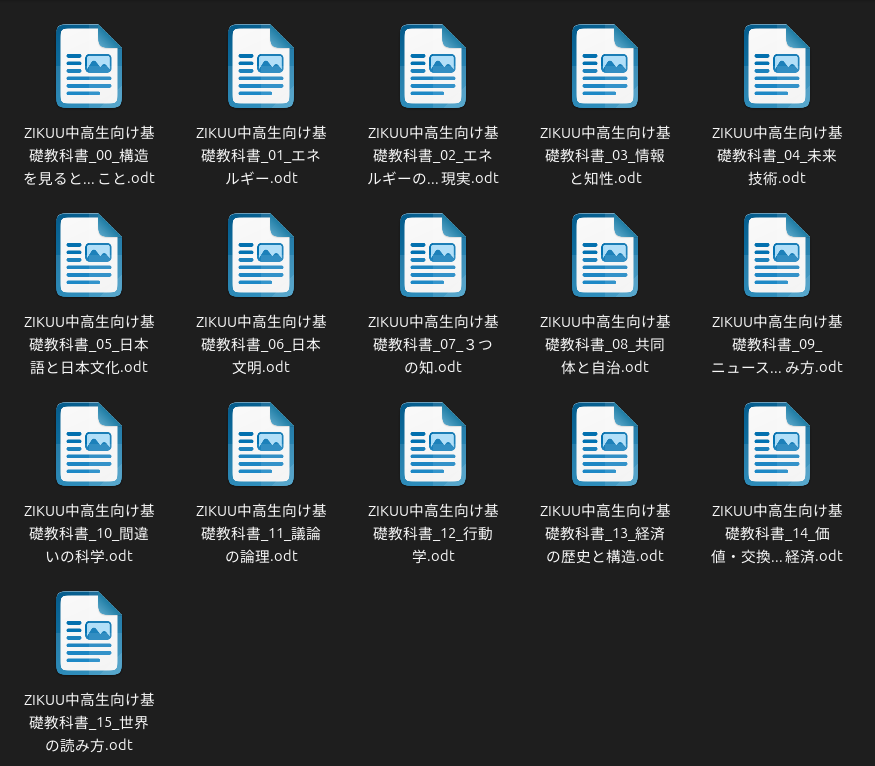Click the filename label of 06_日本文明.odt
The image size is (875, 766).
tap(261, 344)
